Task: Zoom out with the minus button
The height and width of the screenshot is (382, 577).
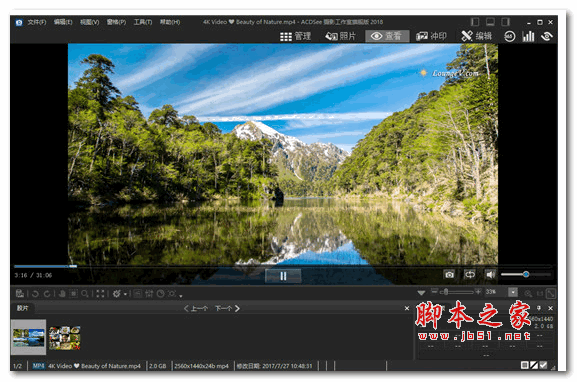Action: click(434, 291)
